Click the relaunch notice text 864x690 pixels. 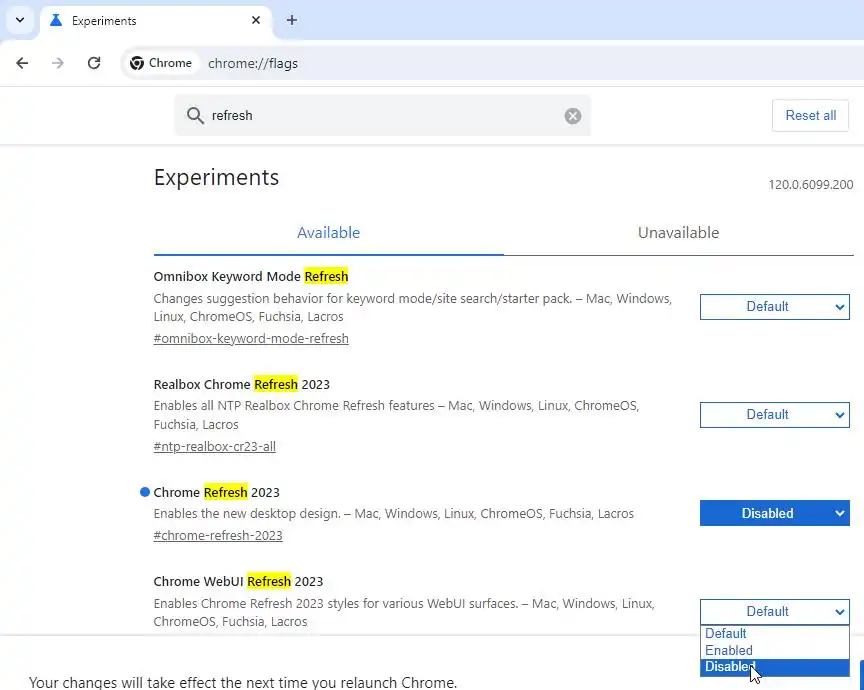(x=242, y=682)
